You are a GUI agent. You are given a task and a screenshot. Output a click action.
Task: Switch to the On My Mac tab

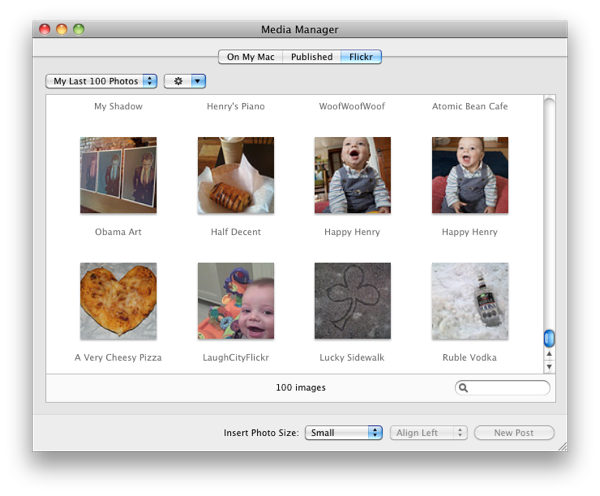[x=251, y=57]
